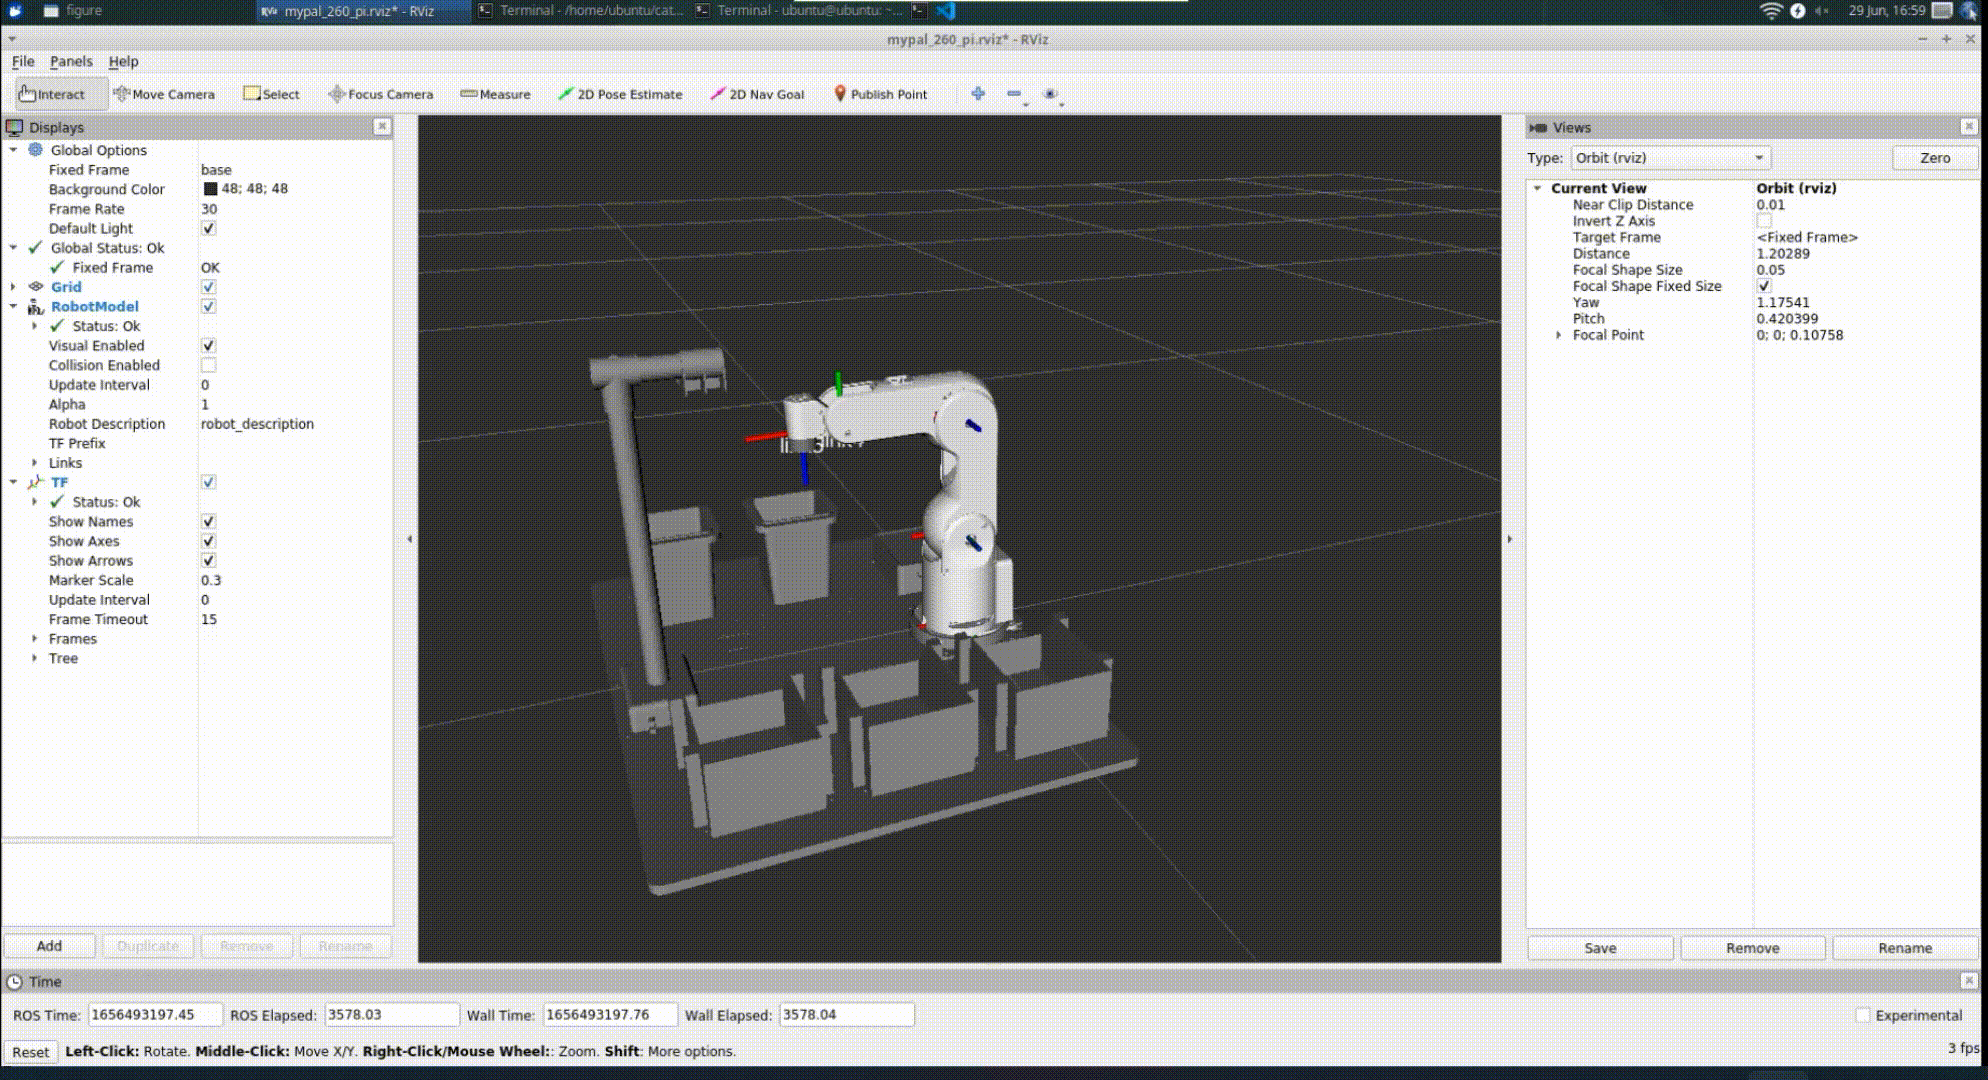
Task: Expand the Links section under RobotModel
Action: tap(33, 462)
